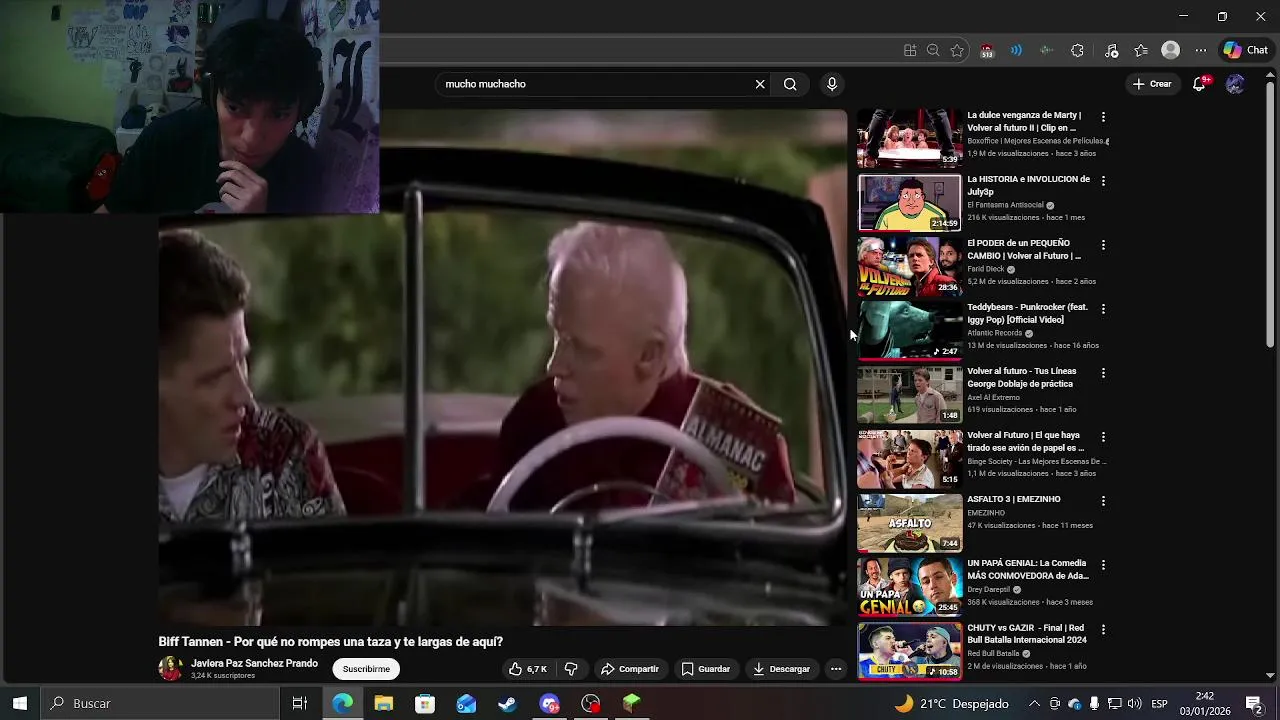
Task: Open Teddybears Punkrocker official video title
Action: (1027, 313)
